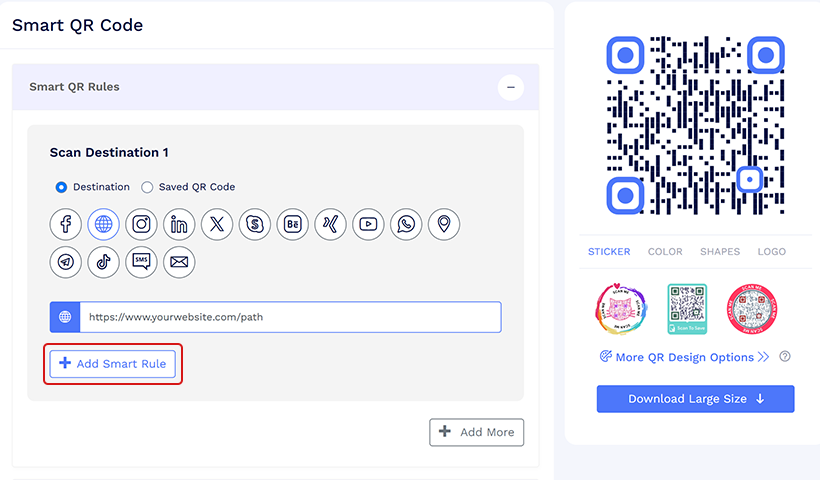Pick the TikTok destination icon
This screenshot has width=820, height=480.
[x=104, y=262]
